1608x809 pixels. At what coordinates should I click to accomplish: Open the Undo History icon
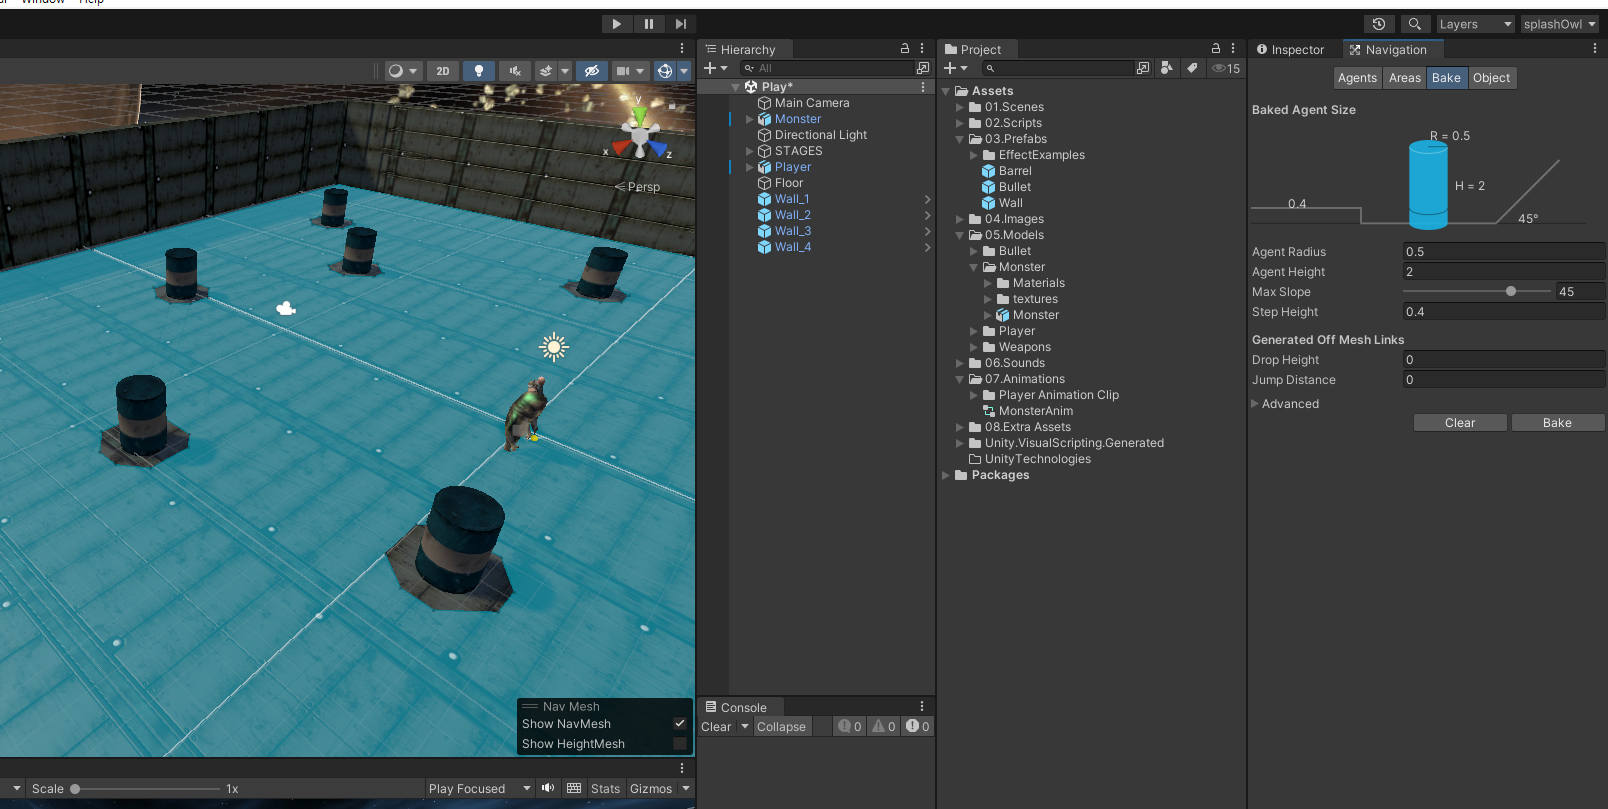1379,24
